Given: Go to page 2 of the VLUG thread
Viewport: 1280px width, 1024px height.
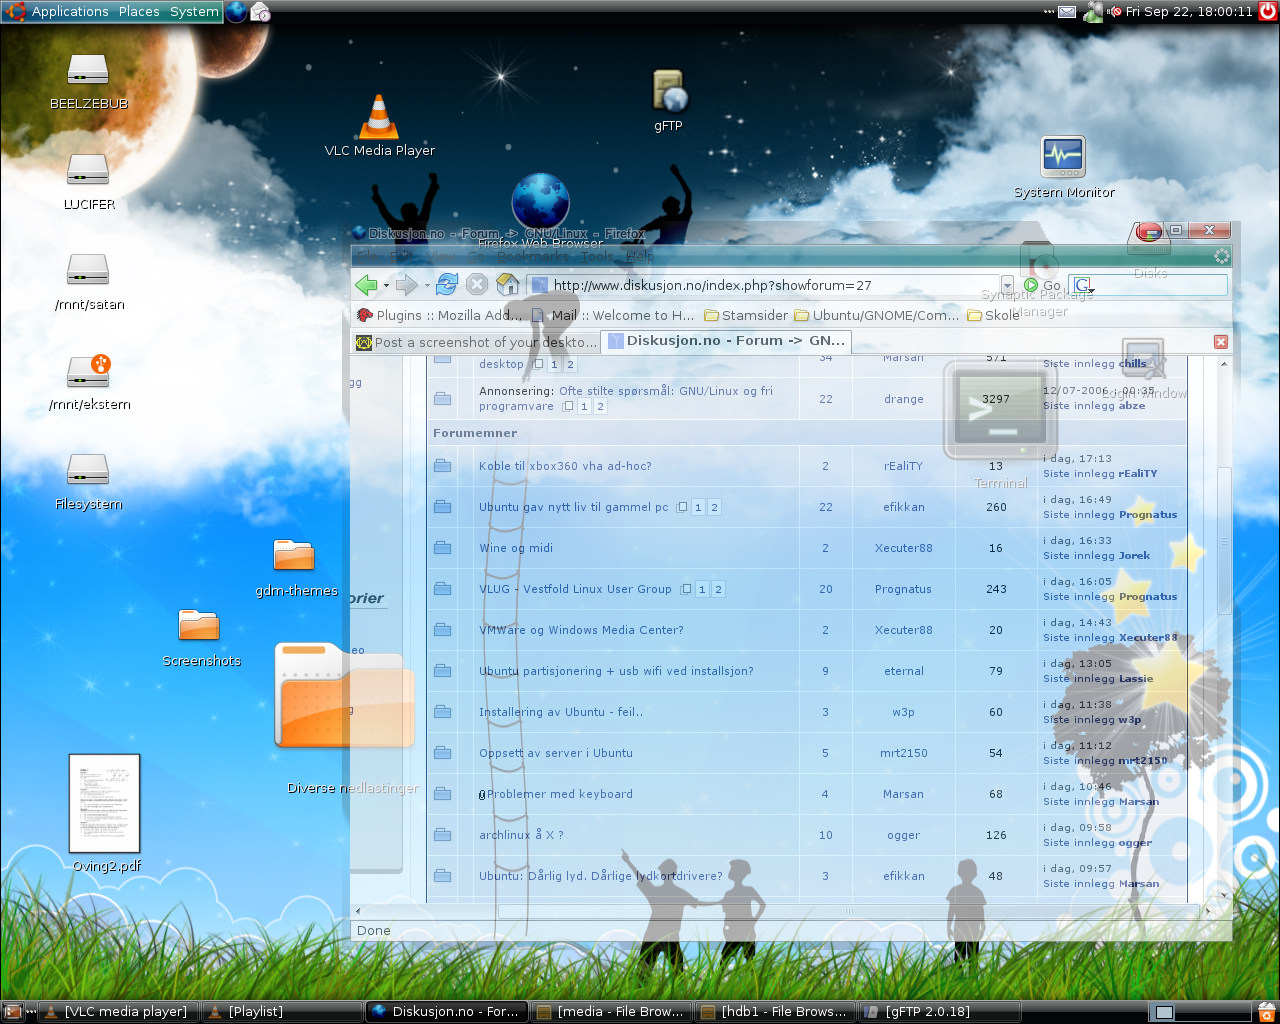Looking at the screenshot, I should (718, 589).
